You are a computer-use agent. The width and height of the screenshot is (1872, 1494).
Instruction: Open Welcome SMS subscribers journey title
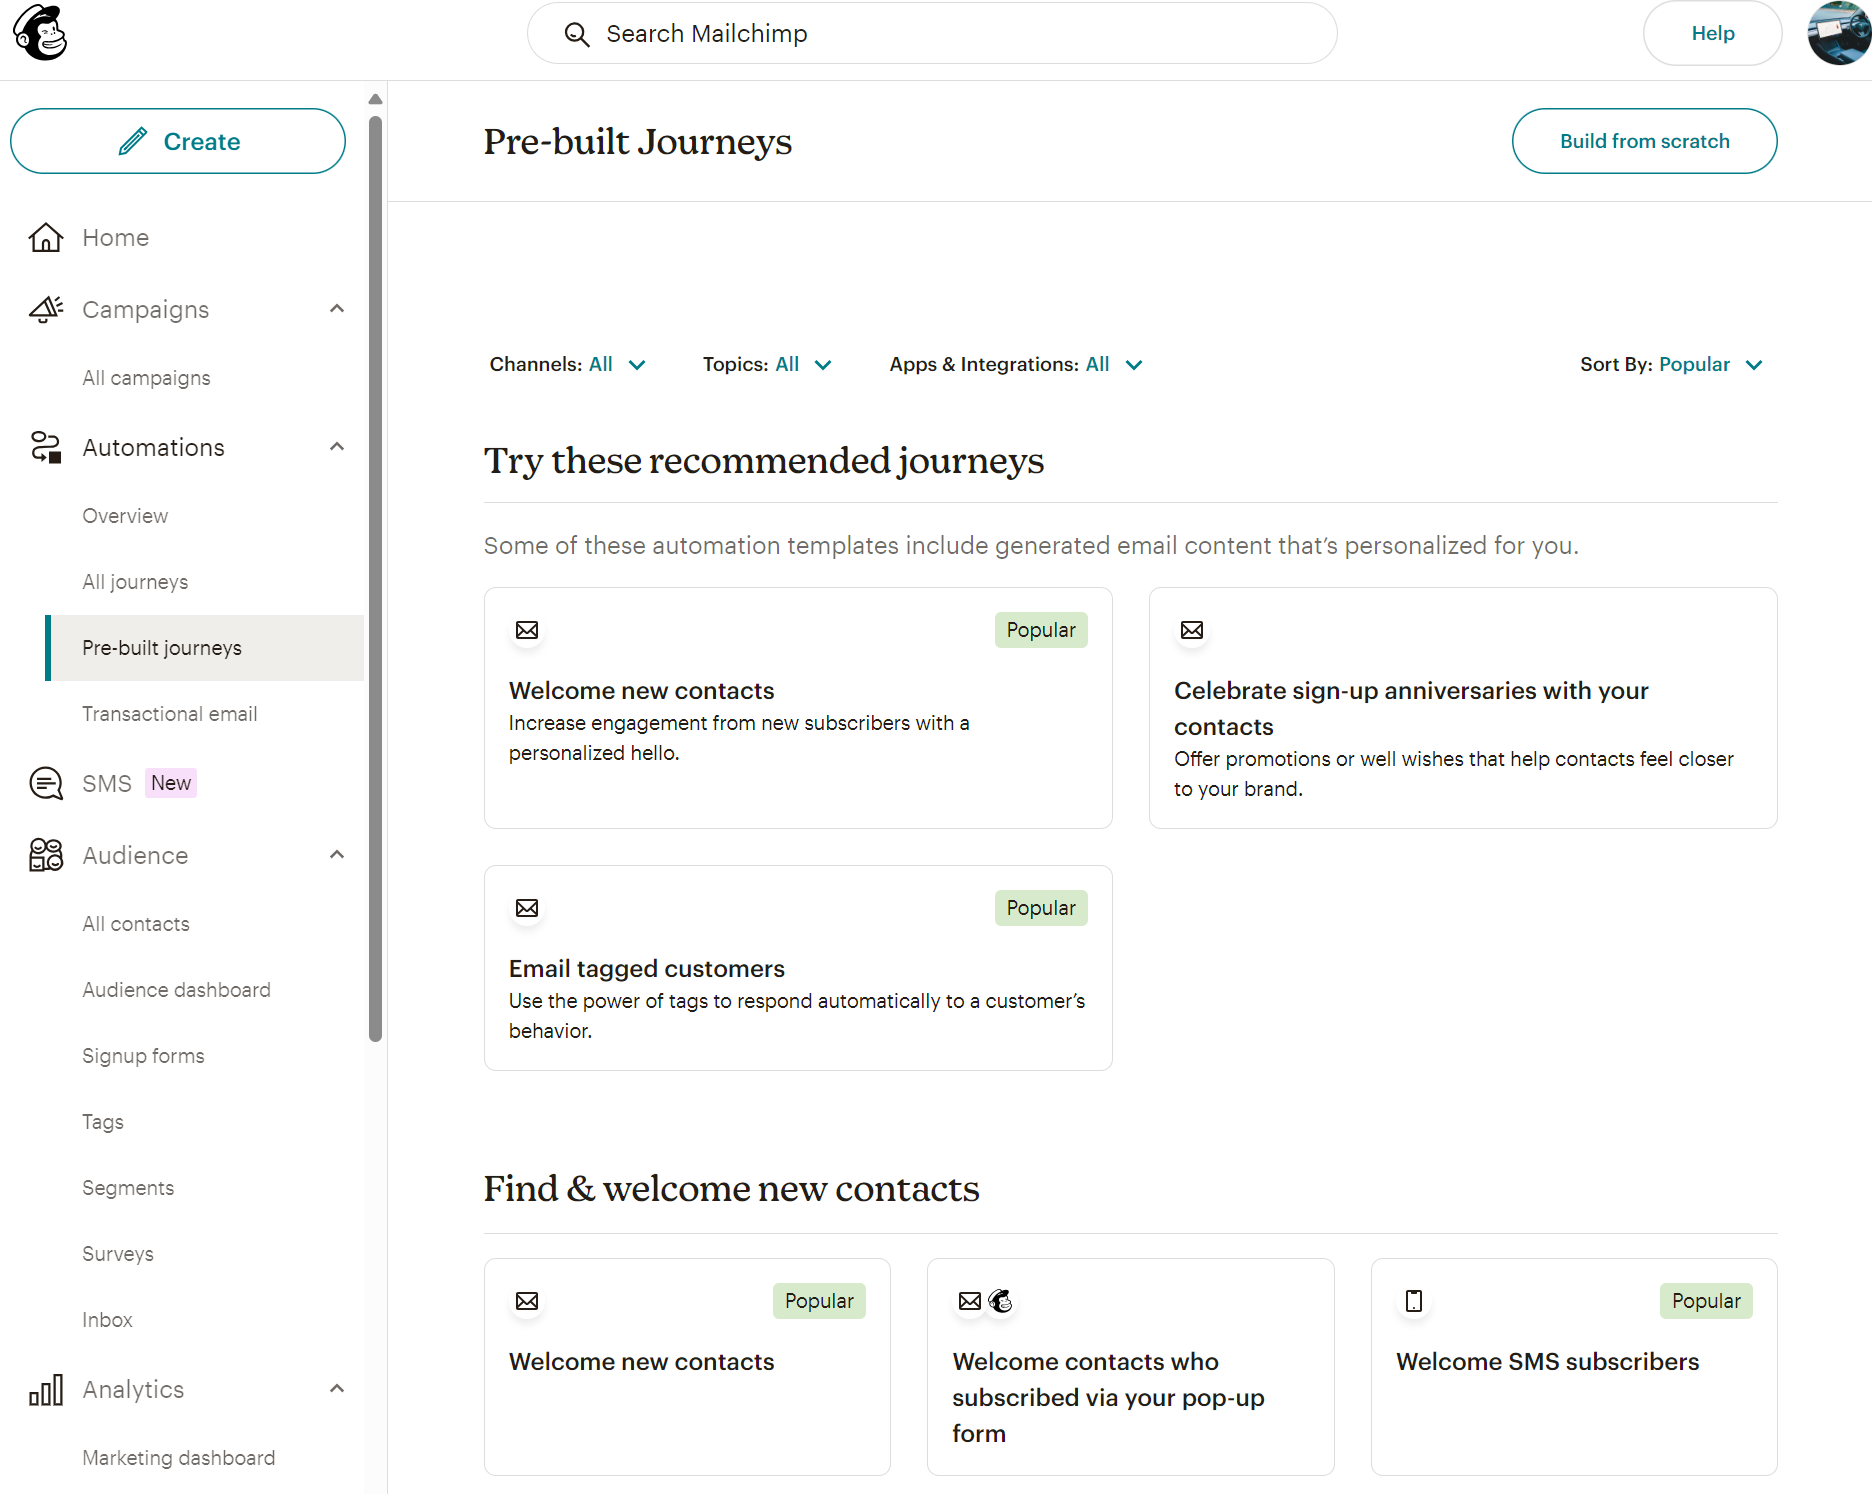[1547, 1362]
